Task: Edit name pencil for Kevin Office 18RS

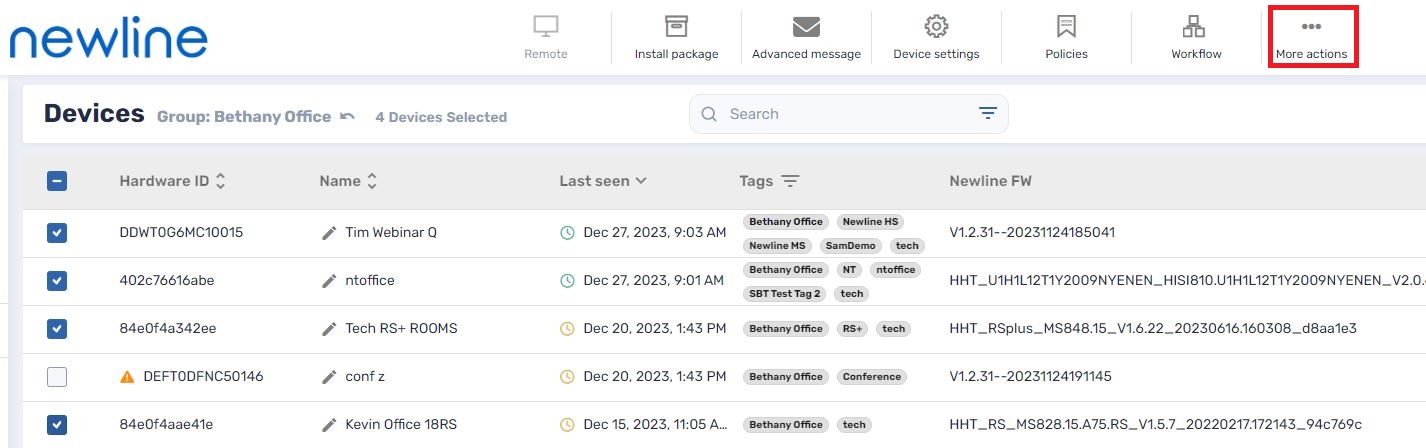Action: 329,425
